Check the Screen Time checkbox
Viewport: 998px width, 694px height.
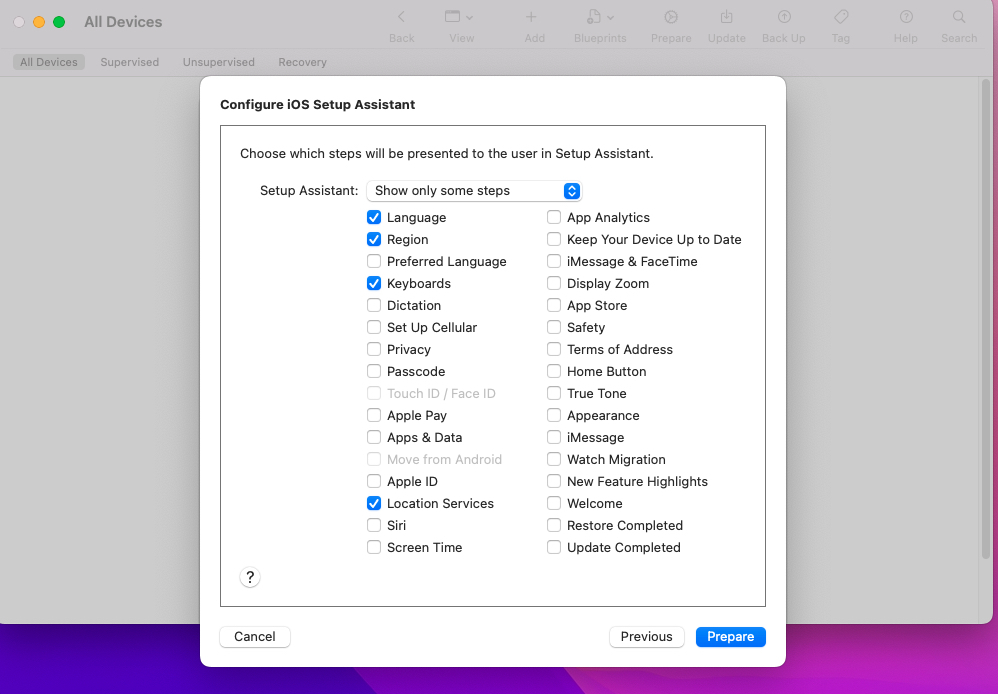(374, 548)
